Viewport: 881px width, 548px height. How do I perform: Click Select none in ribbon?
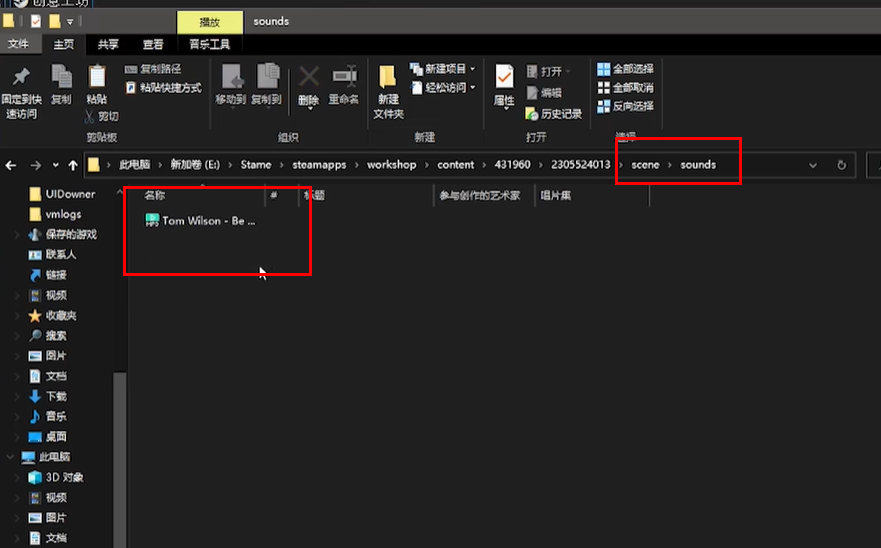click(x=625, y=88)
